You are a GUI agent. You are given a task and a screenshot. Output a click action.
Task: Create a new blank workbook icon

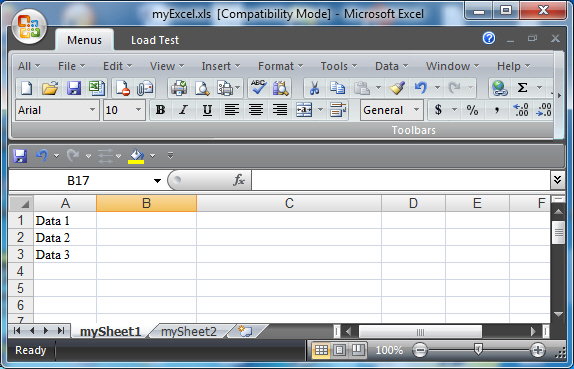26,88
